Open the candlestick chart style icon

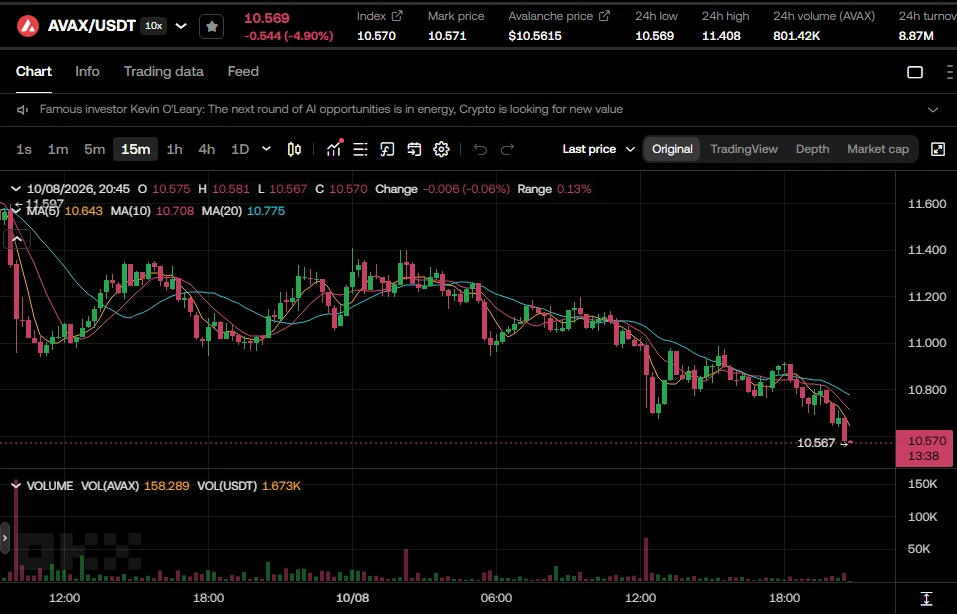(x=294, y=150)
